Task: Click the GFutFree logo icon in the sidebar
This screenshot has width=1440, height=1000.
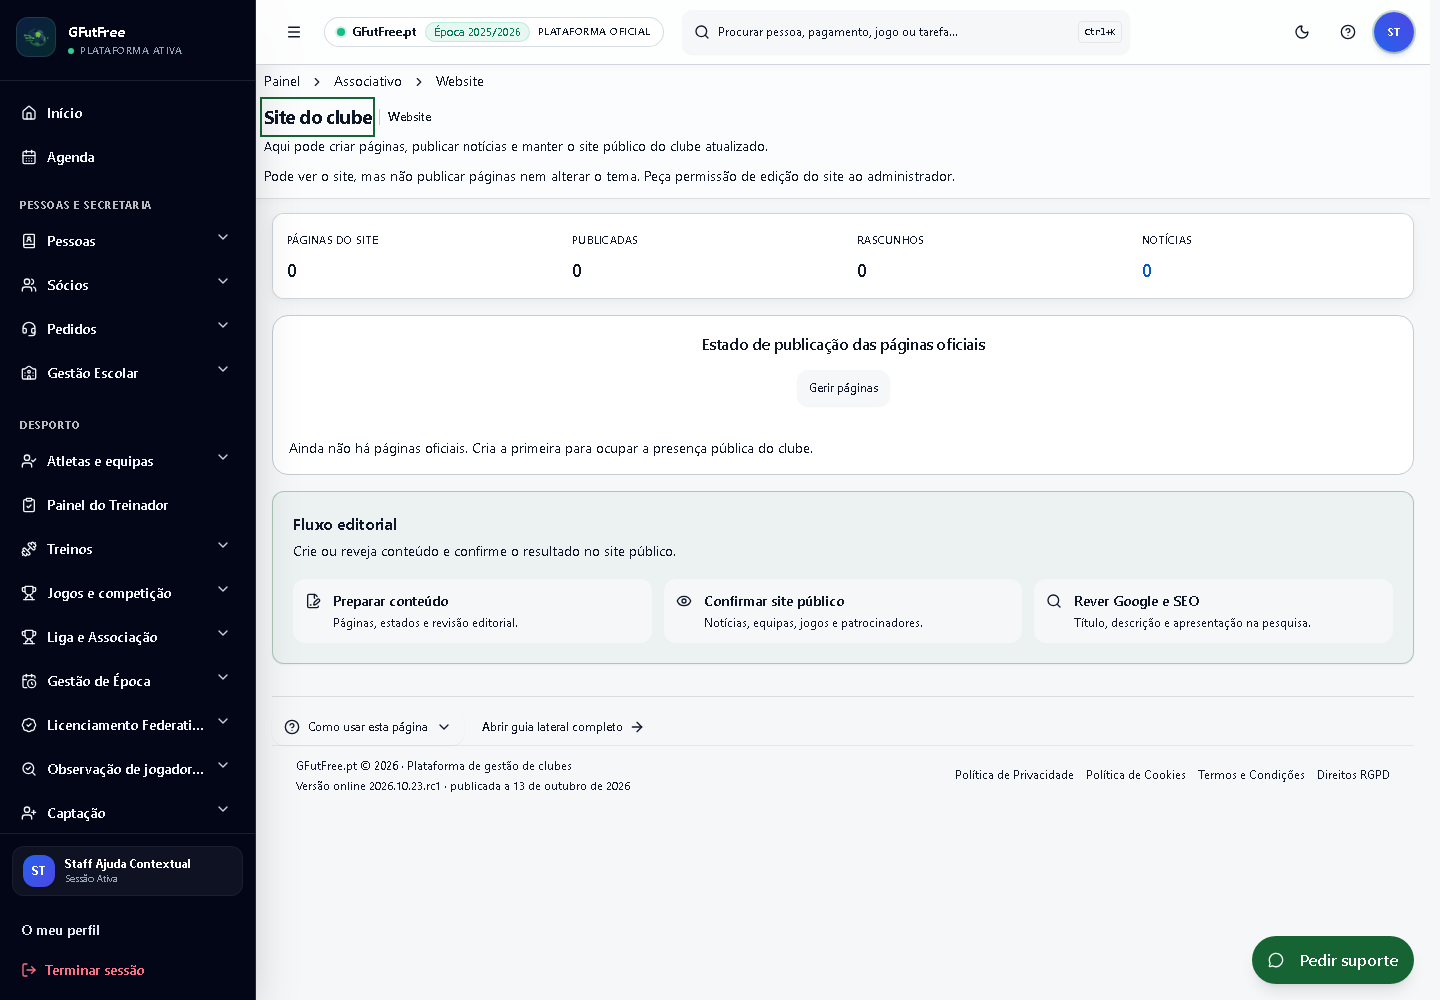Action: coord(36,37)
